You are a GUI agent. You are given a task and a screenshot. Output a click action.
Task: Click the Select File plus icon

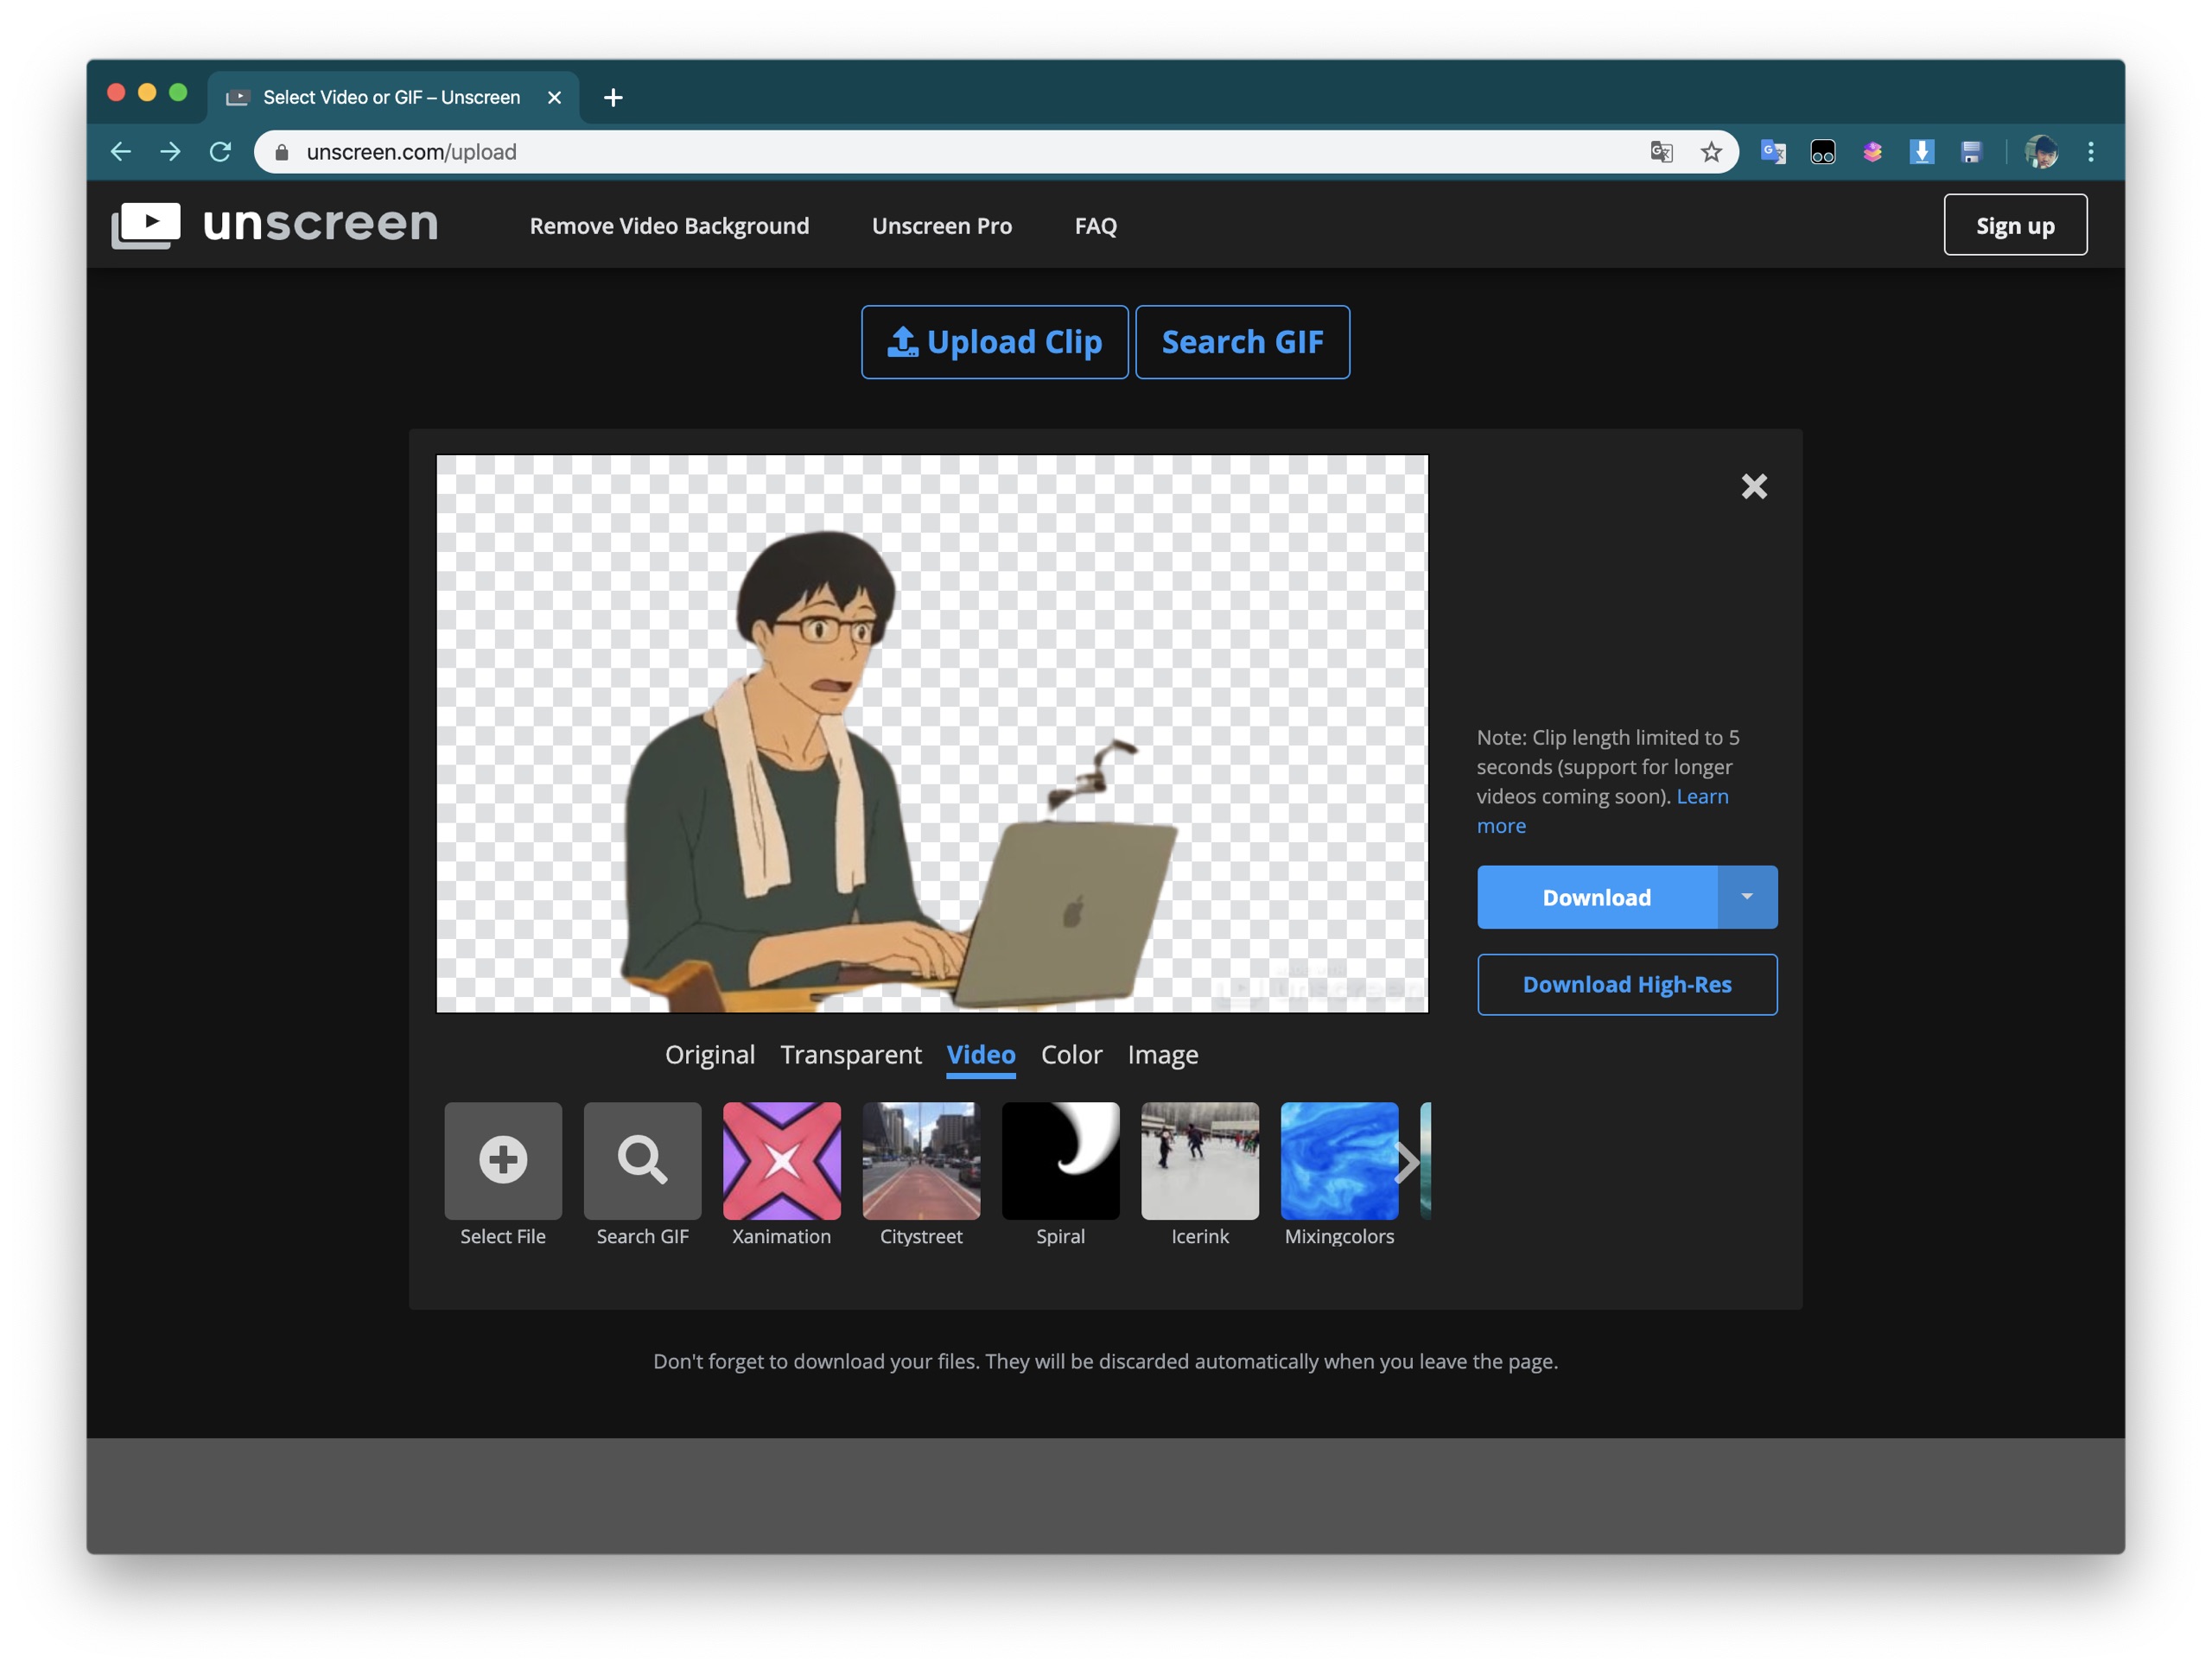pyautogui.click(x=503, y=1160)
